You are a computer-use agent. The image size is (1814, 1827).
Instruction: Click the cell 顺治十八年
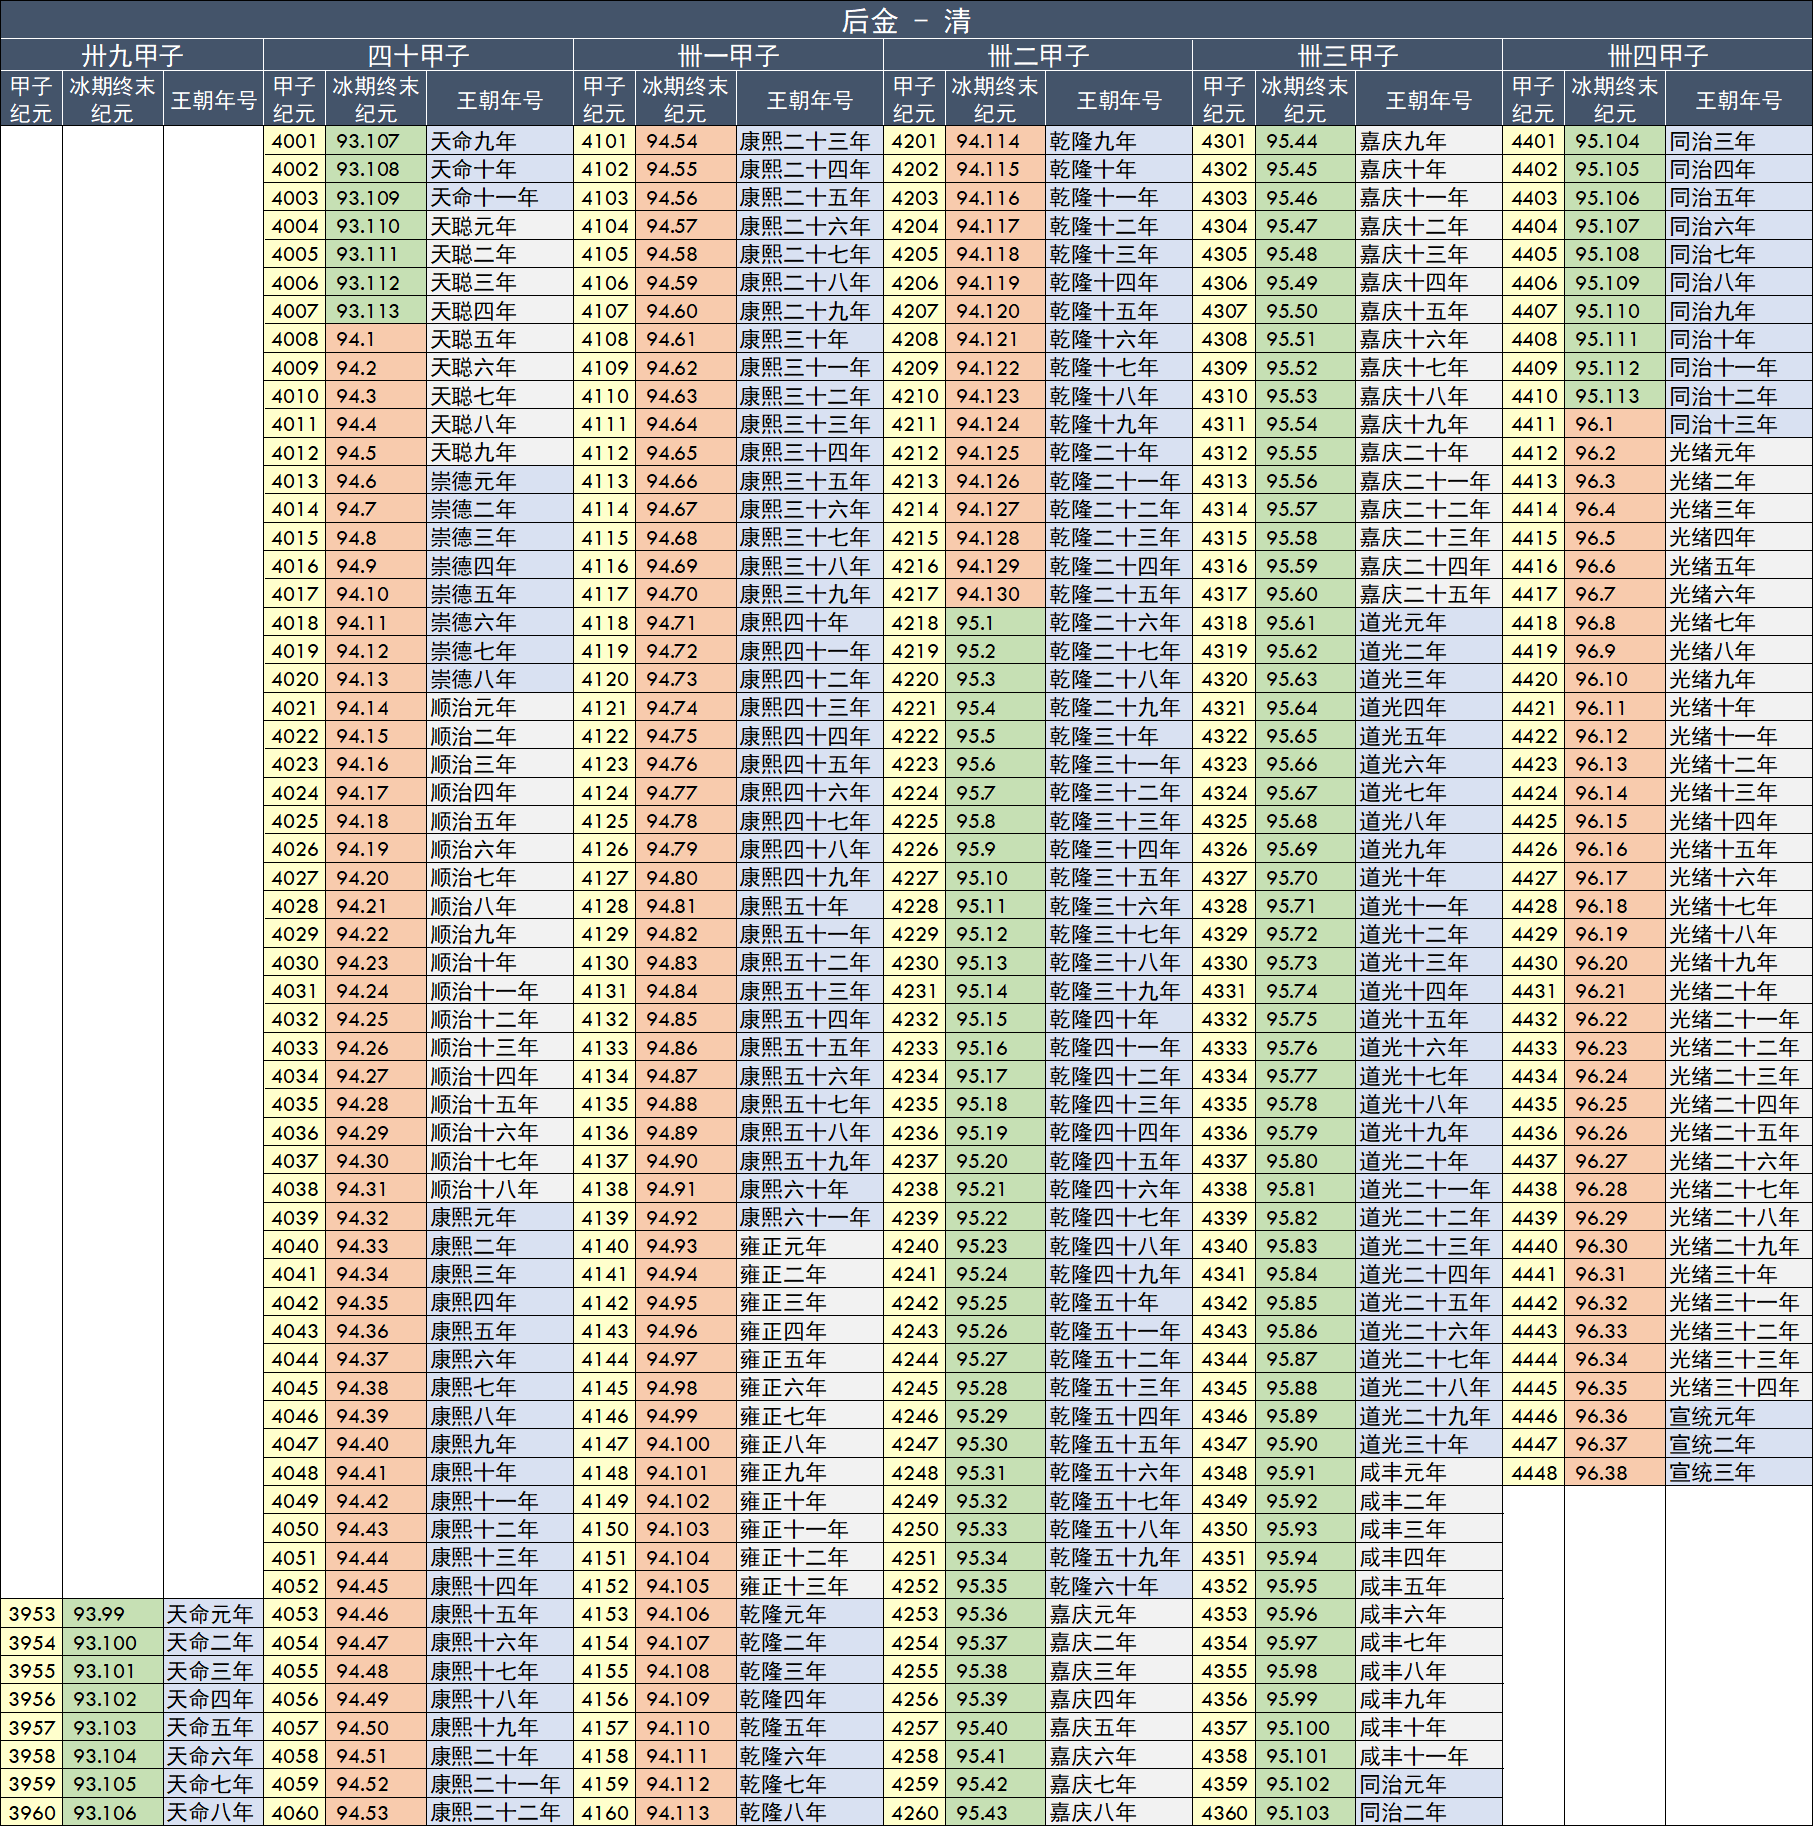coord(500,1189)
